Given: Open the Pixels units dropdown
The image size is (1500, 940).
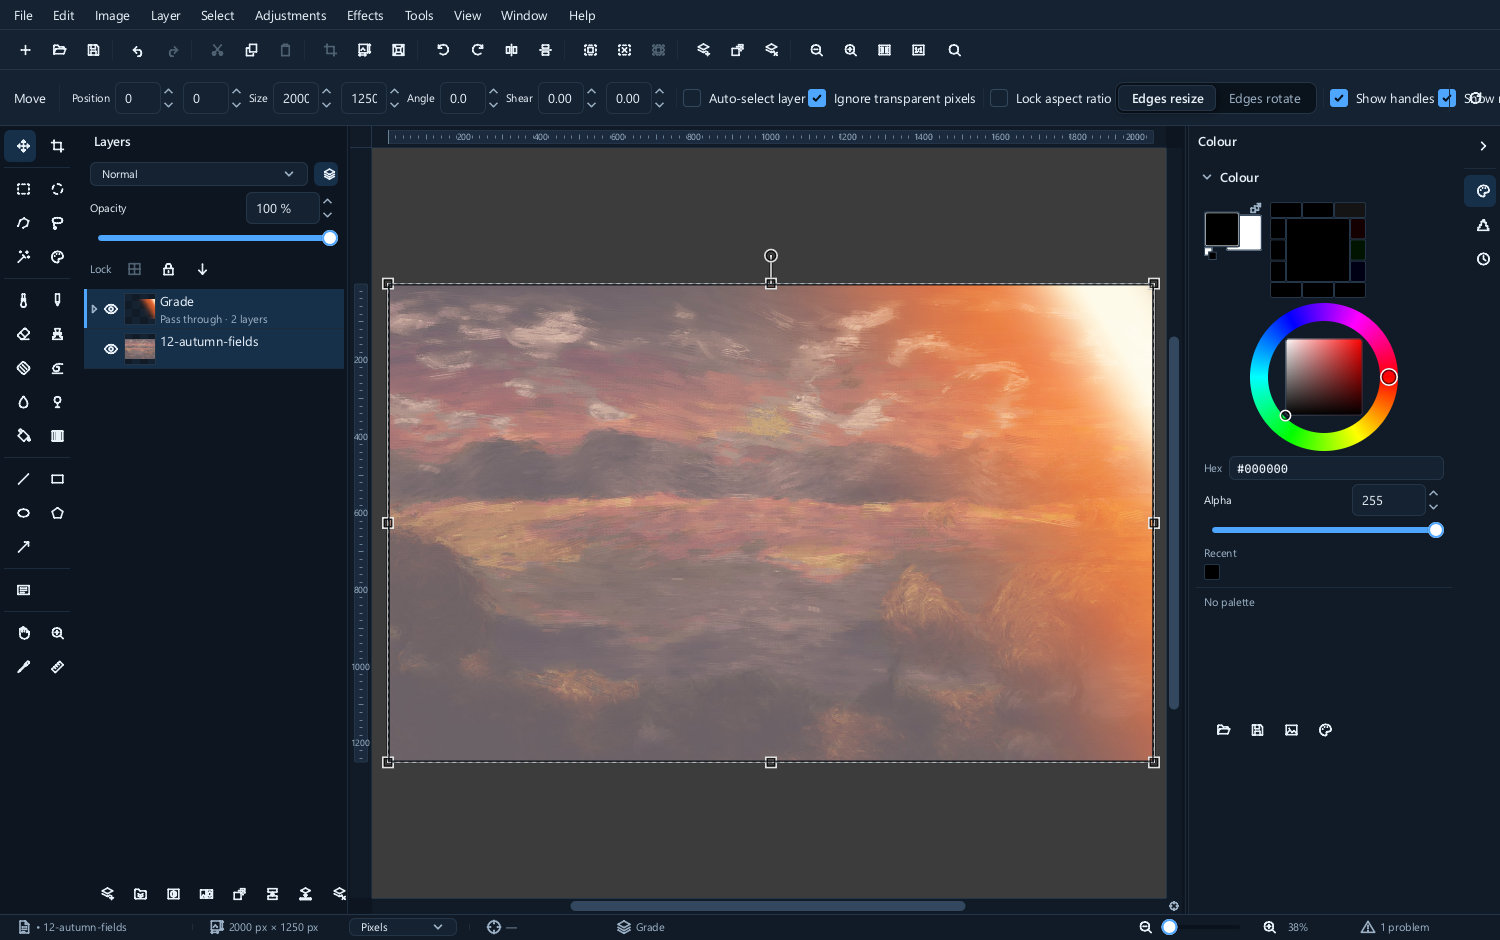Looking at the screenshot, I should [x=402, y=927].
